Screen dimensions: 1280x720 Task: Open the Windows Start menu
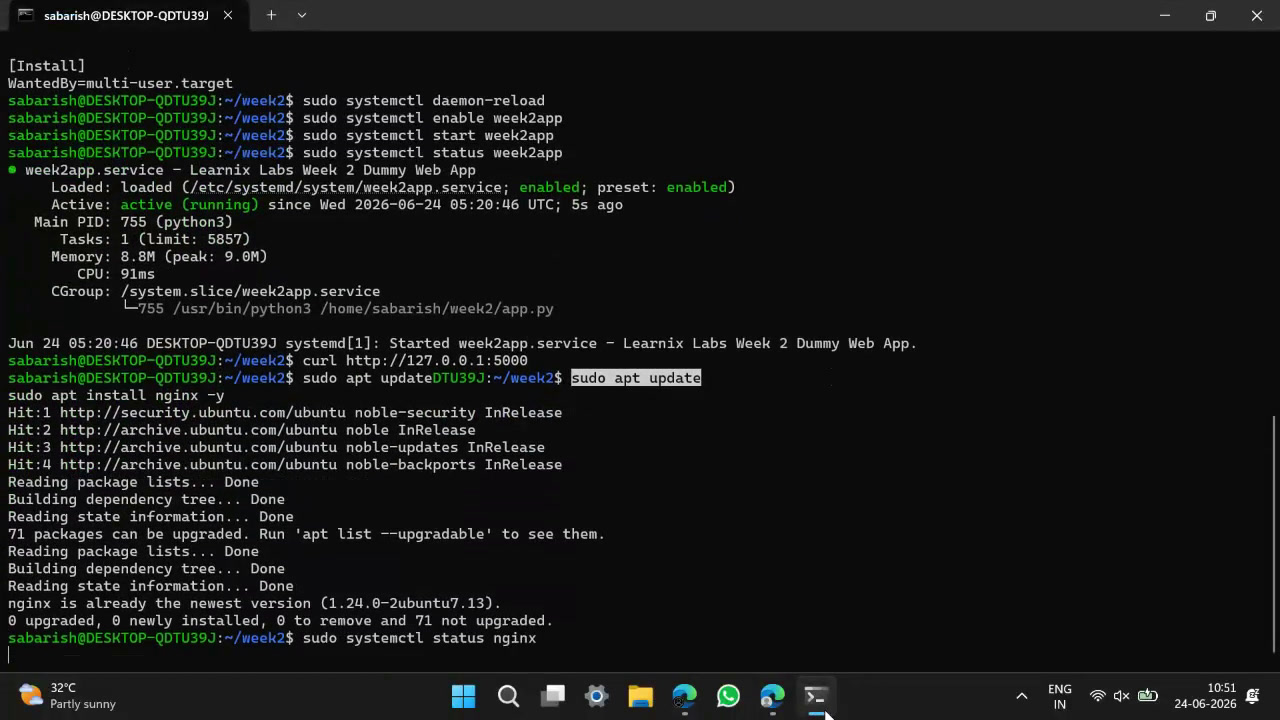(464, 696)
